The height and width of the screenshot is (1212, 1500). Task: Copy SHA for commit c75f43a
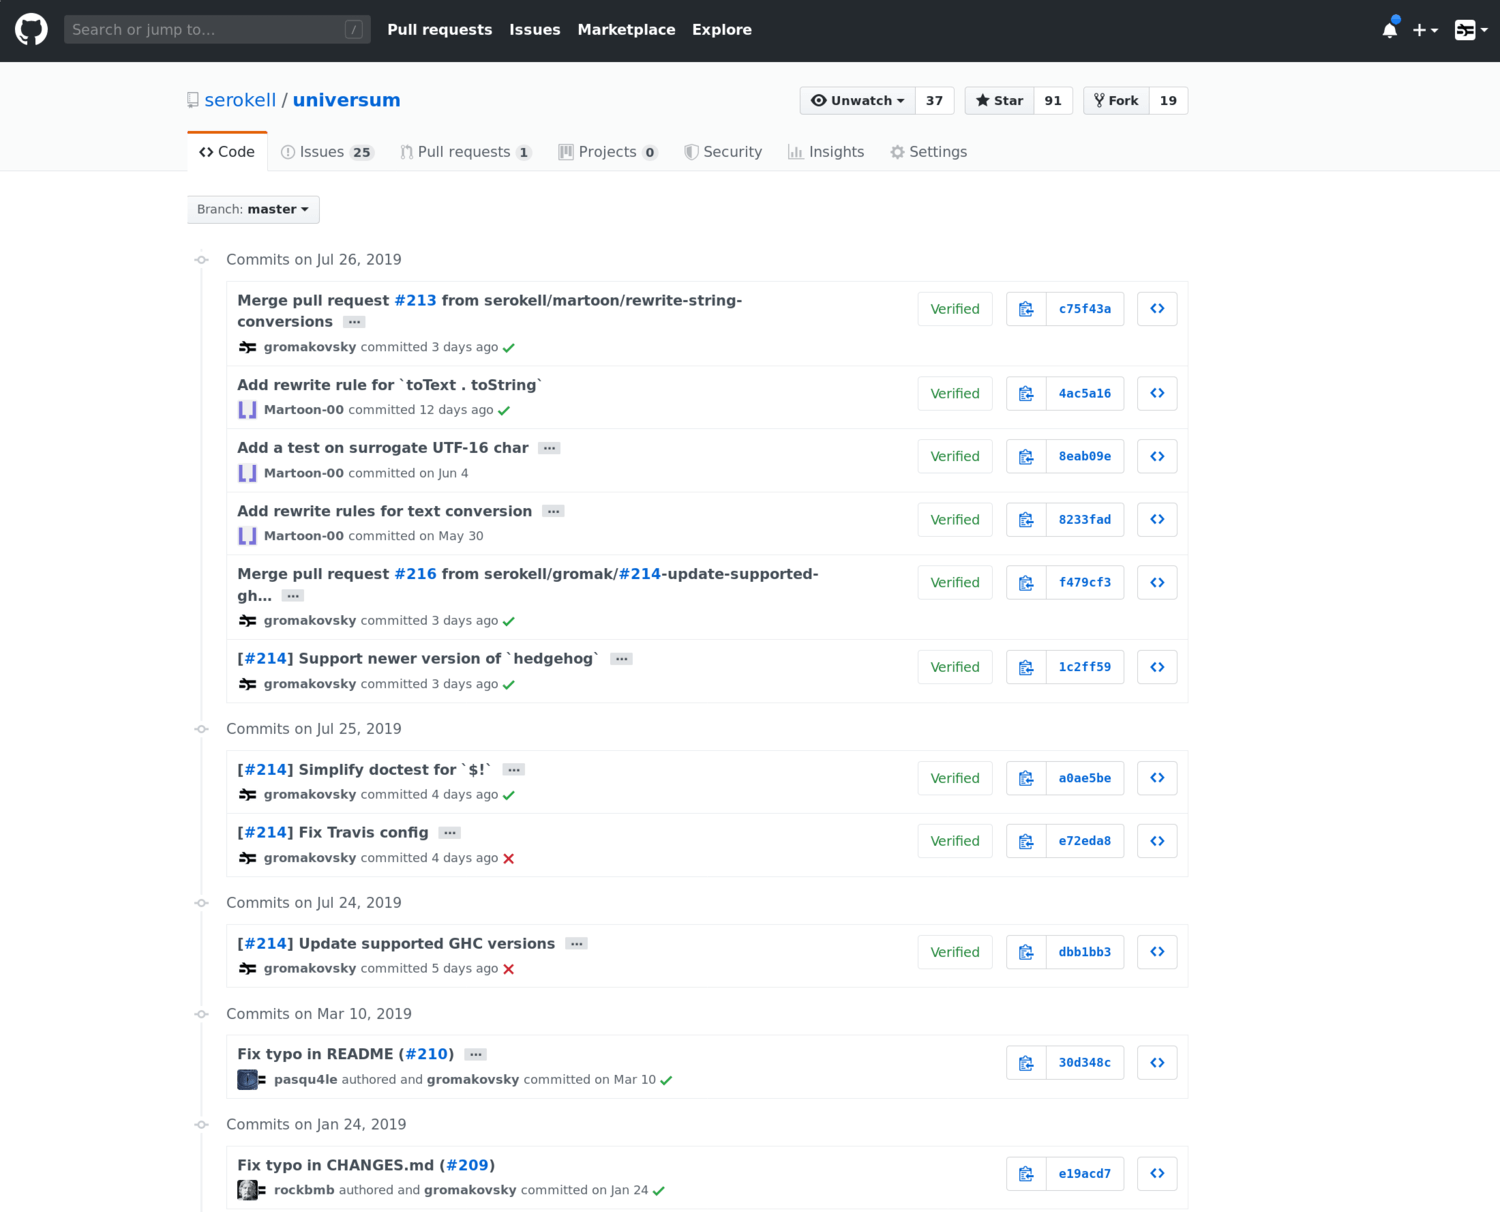(x=1026, y=309)
